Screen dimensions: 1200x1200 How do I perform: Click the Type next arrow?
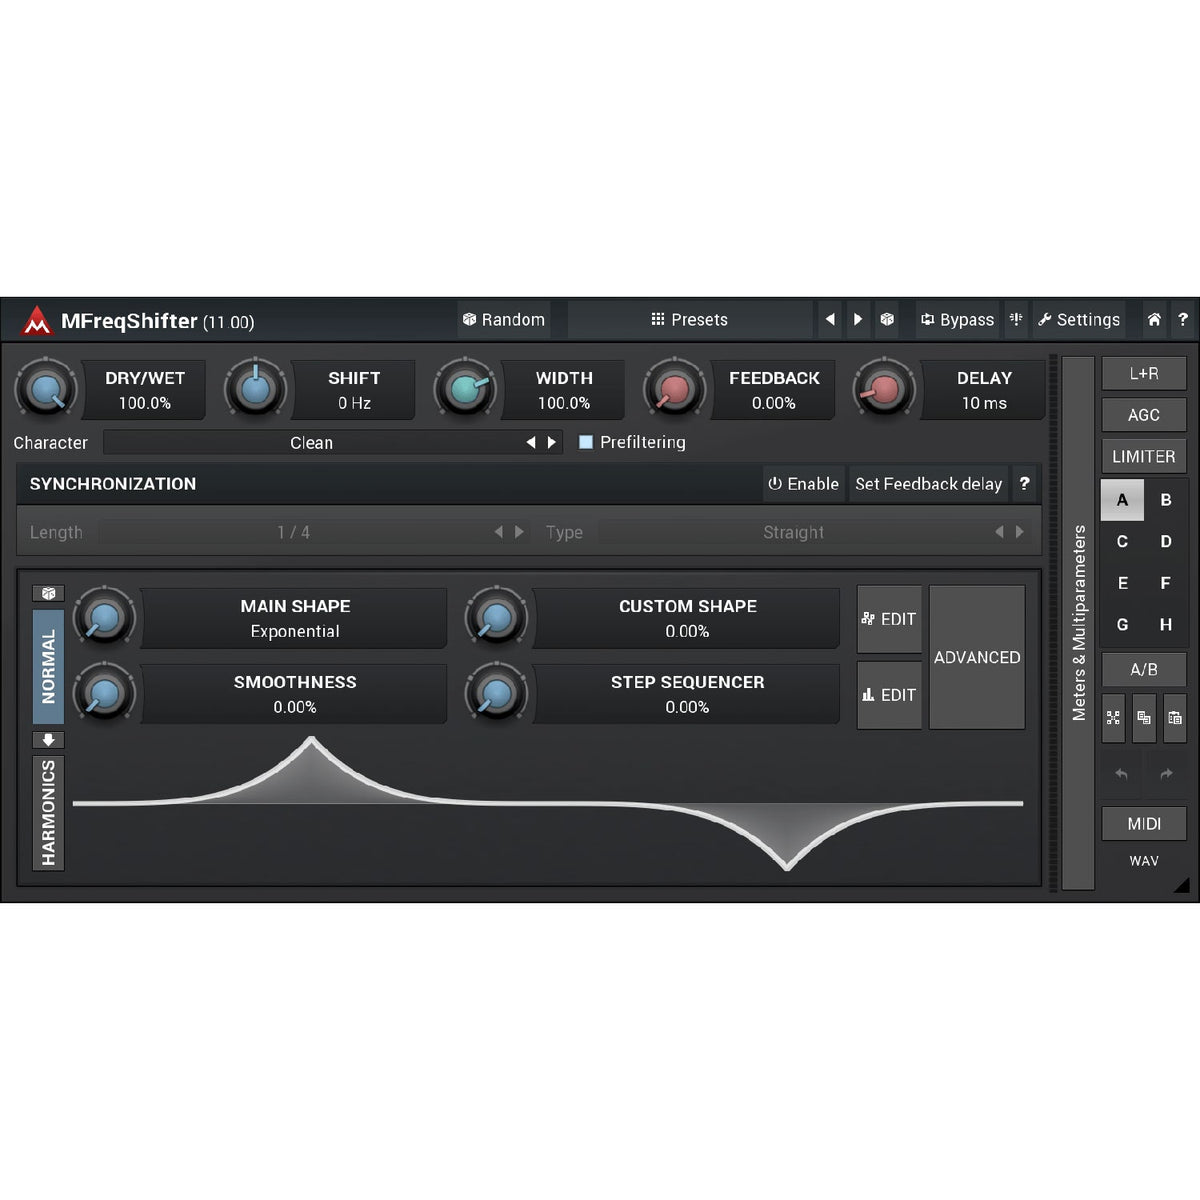click(1020, 533)
